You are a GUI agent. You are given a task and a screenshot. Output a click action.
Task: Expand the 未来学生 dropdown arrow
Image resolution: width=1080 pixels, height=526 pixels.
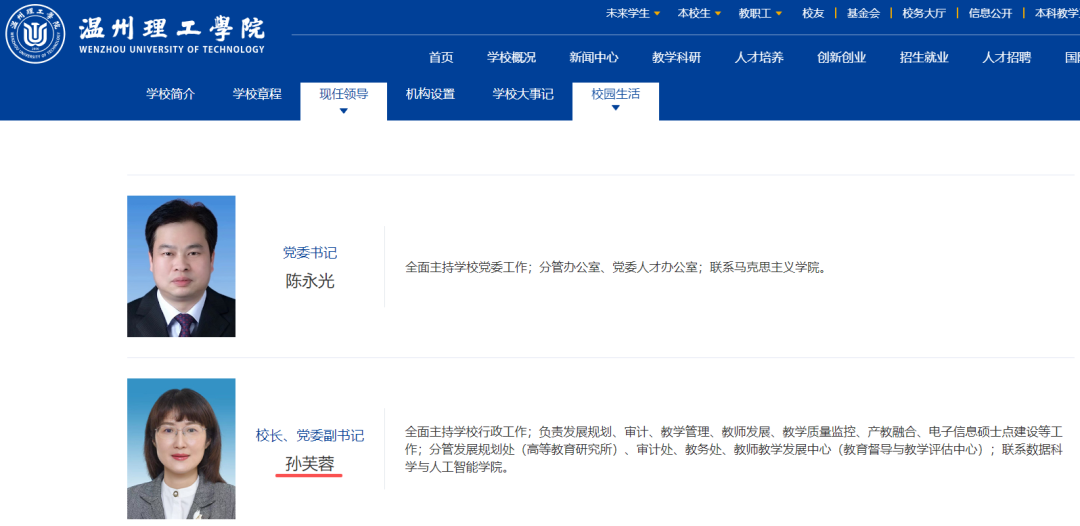coord(657,14)
